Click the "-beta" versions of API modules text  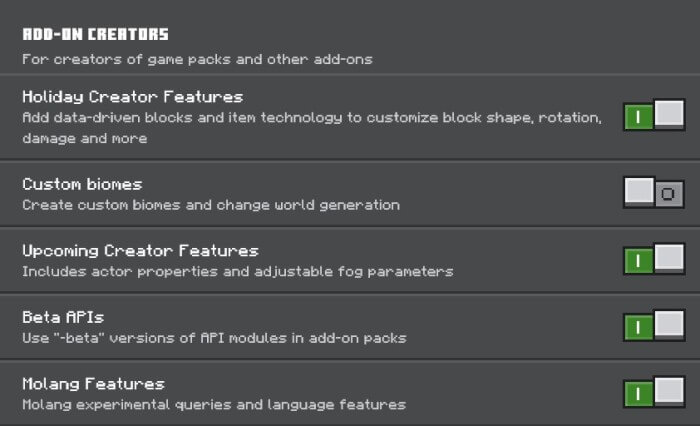click(214, 338)
